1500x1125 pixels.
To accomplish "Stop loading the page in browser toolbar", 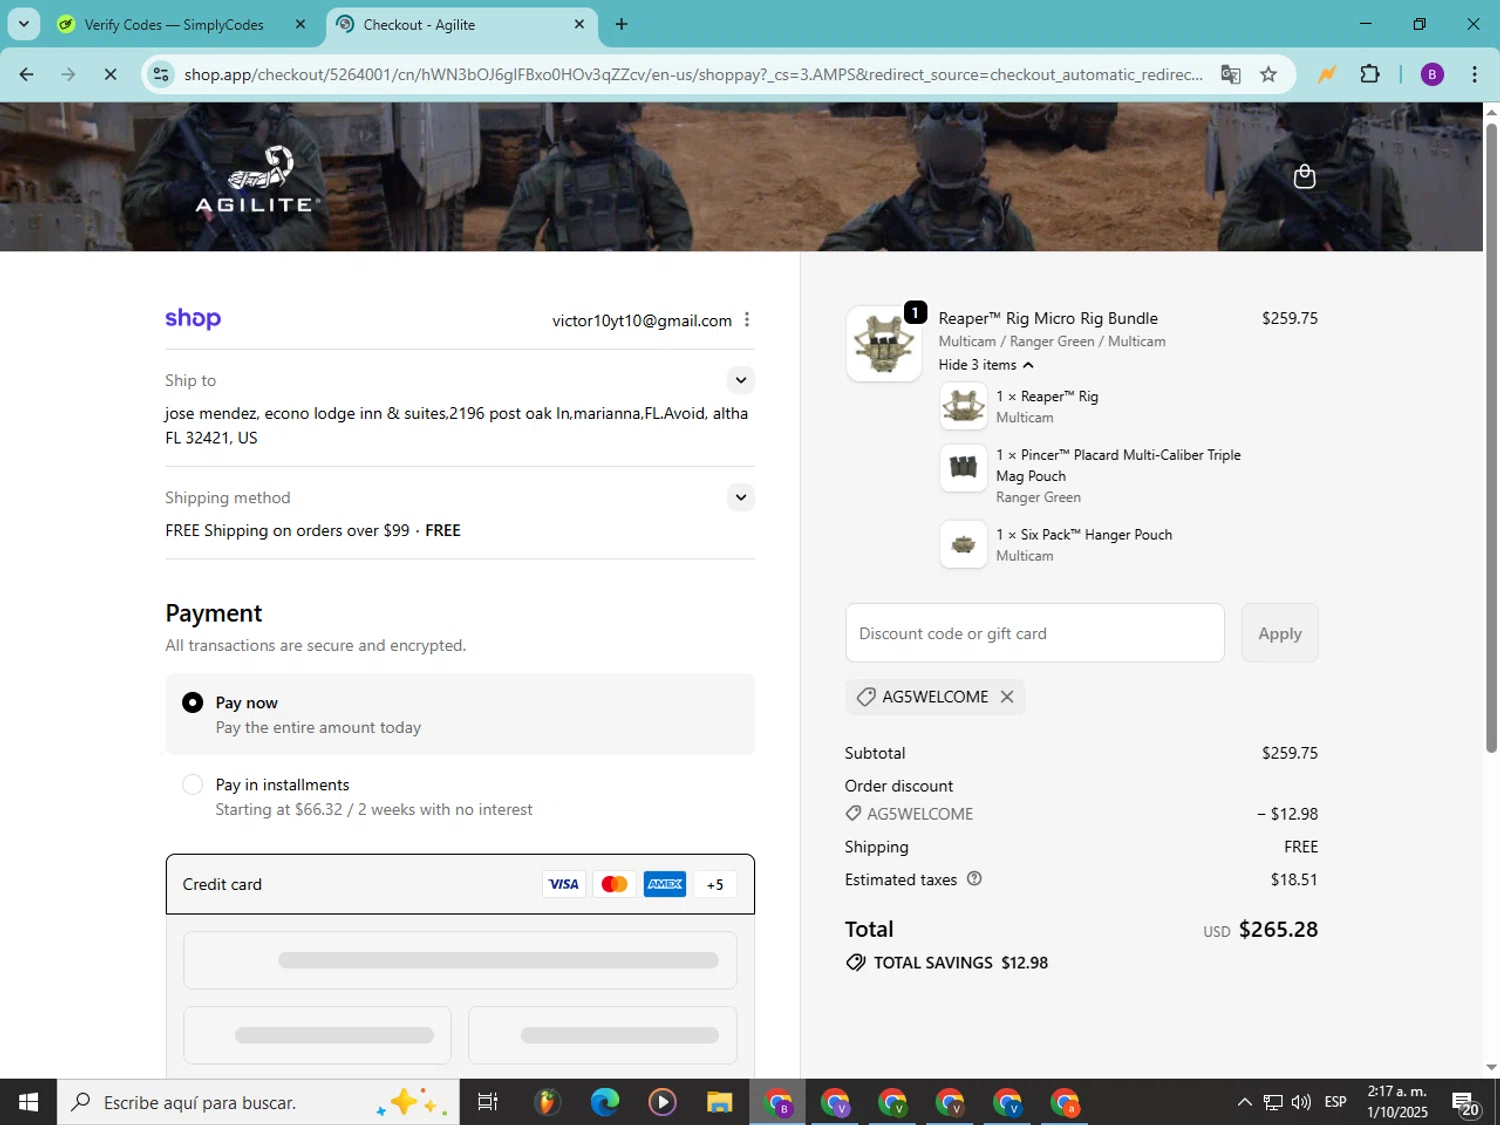I will pos(110,75).
